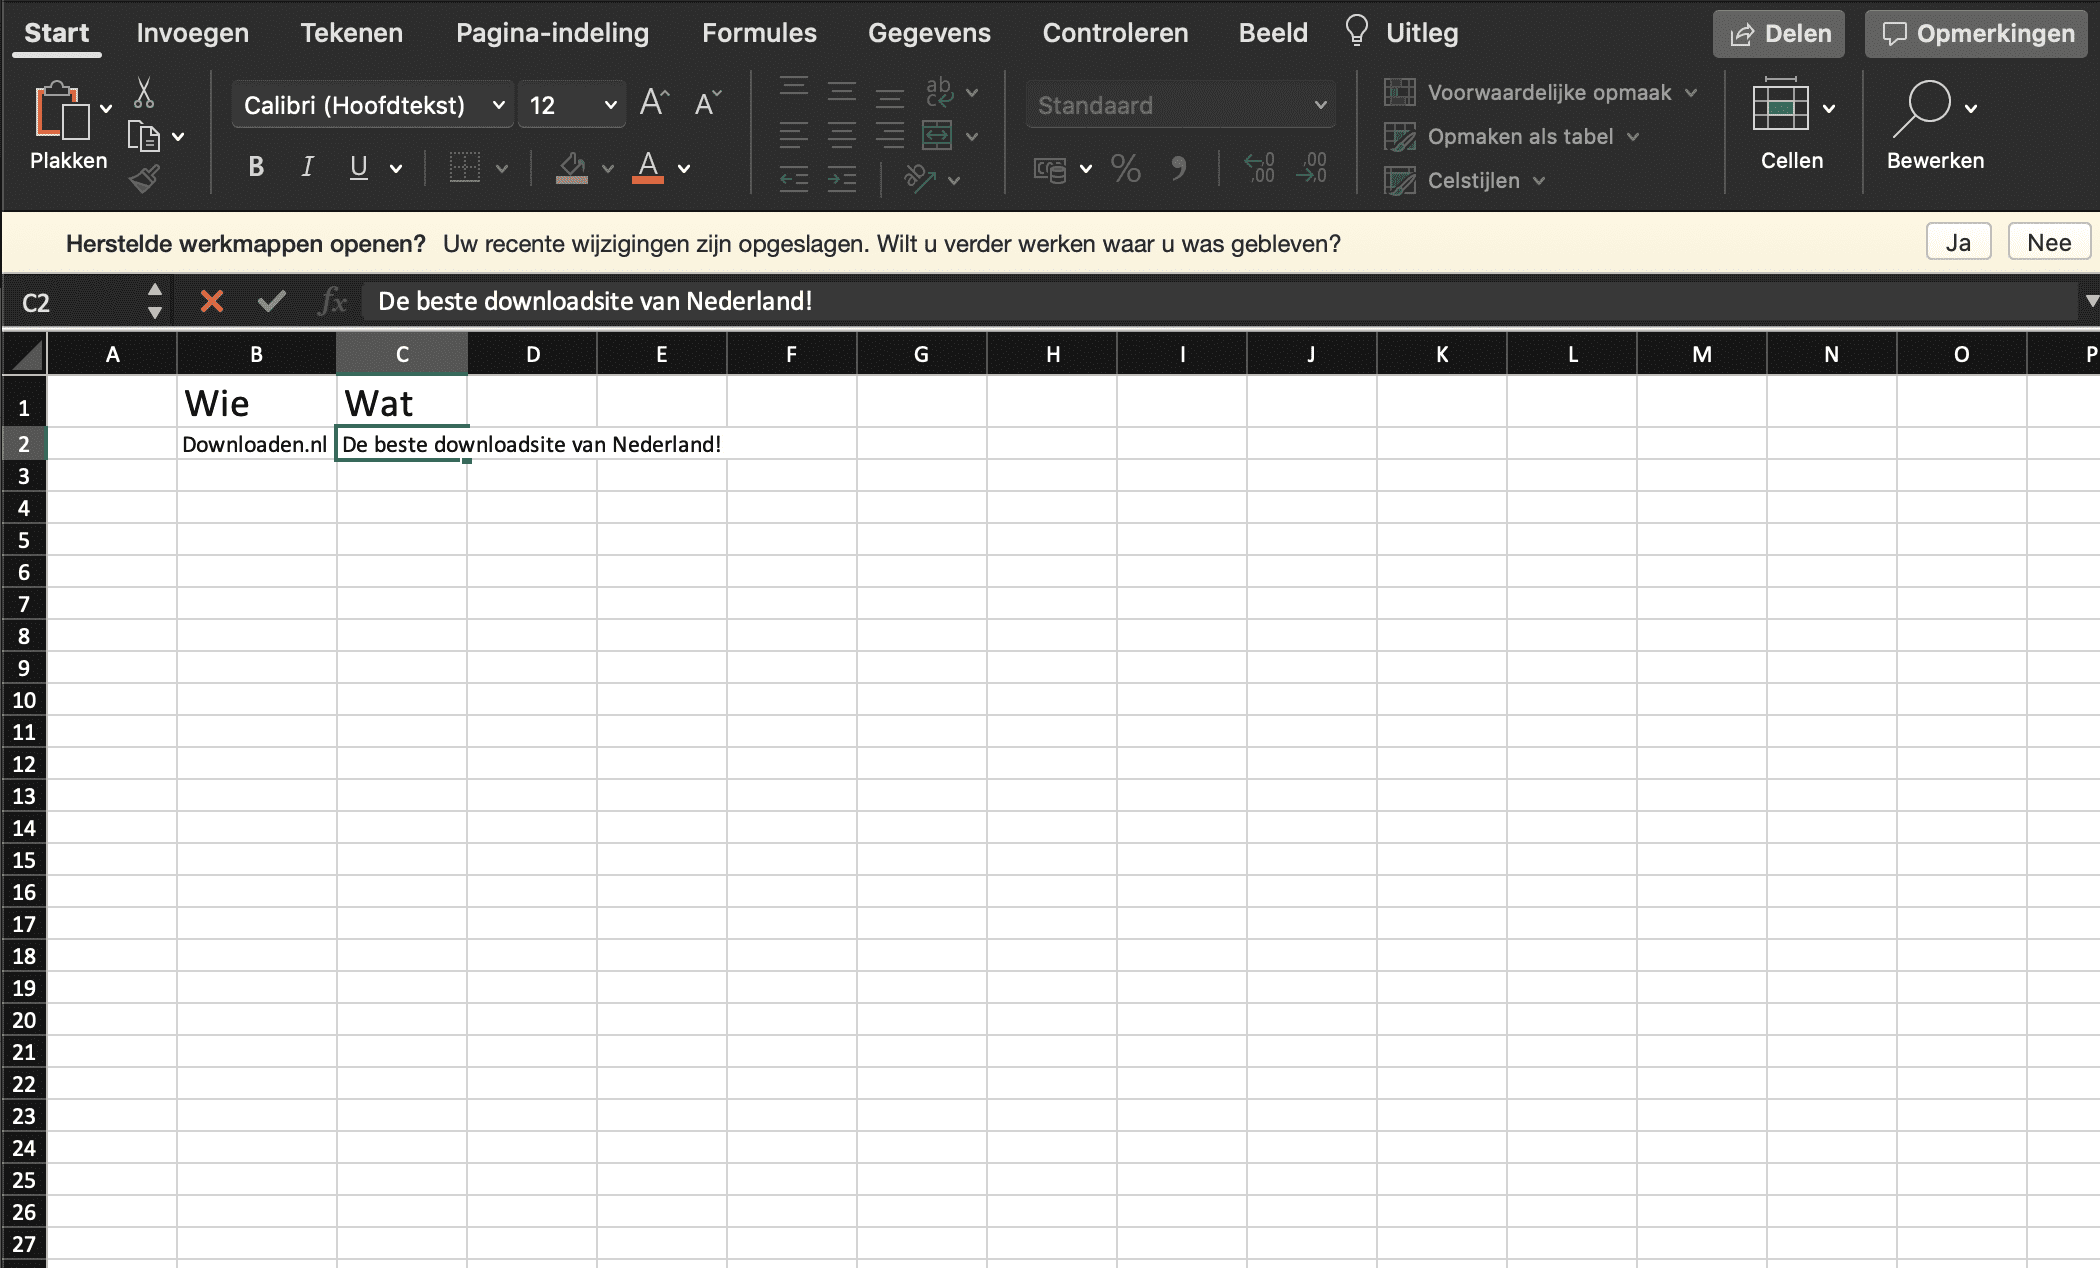Toggle bold formatting
Screen dimensions: 2100x1268
256,167
